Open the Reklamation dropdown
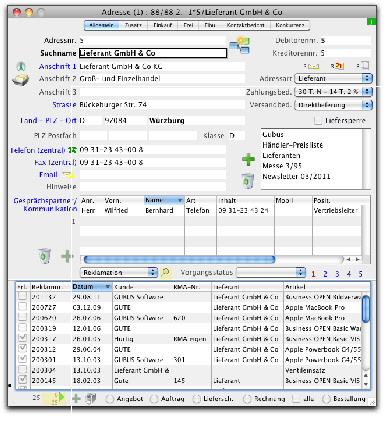This screenshot has height=421, width=388. coord(119,272)
